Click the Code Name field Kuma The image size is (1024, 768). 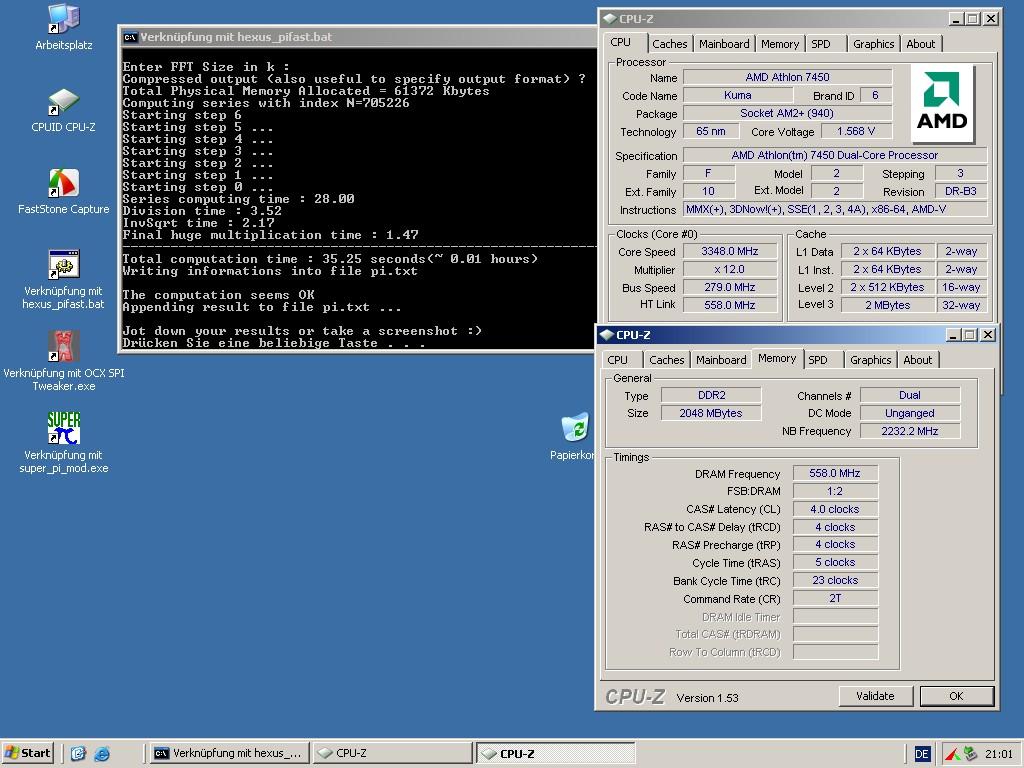(x=738, y=95)
